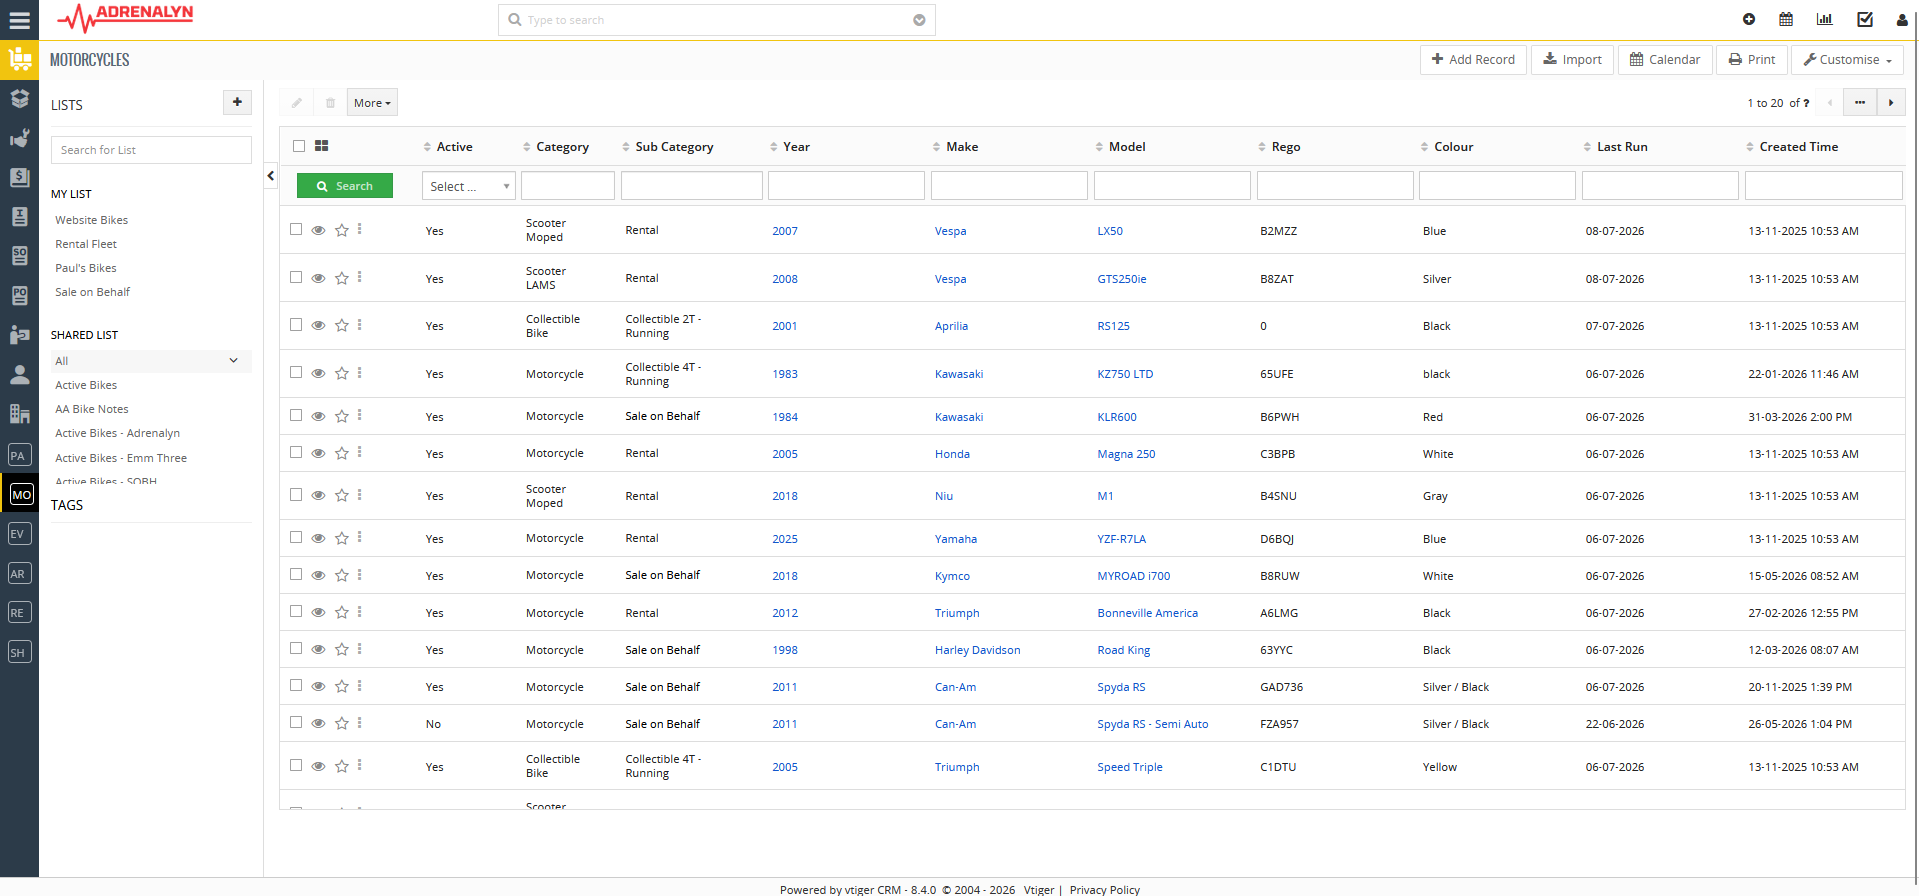Star the Vespa LX50 record
Image resolution: width=1919 pixels, height=896 pixels.
pyautogui.click(x=342, y=231)
